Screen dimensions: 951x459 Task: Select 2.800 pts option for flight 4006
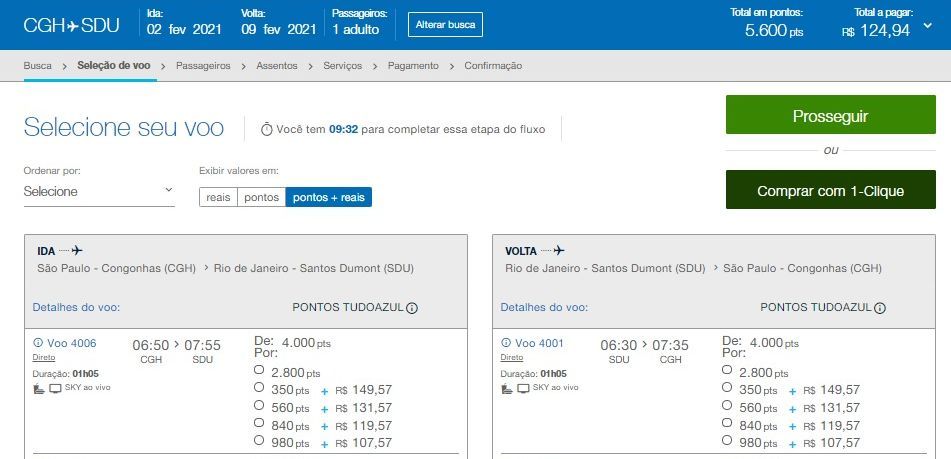coord(259,369)
